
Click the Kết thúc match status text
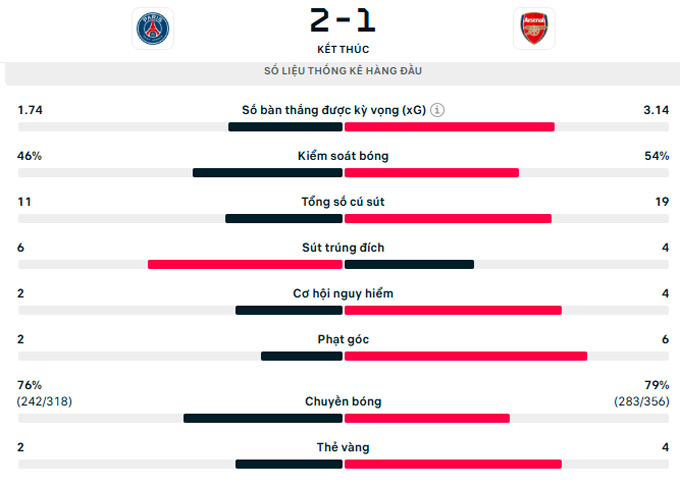(342, 49)
